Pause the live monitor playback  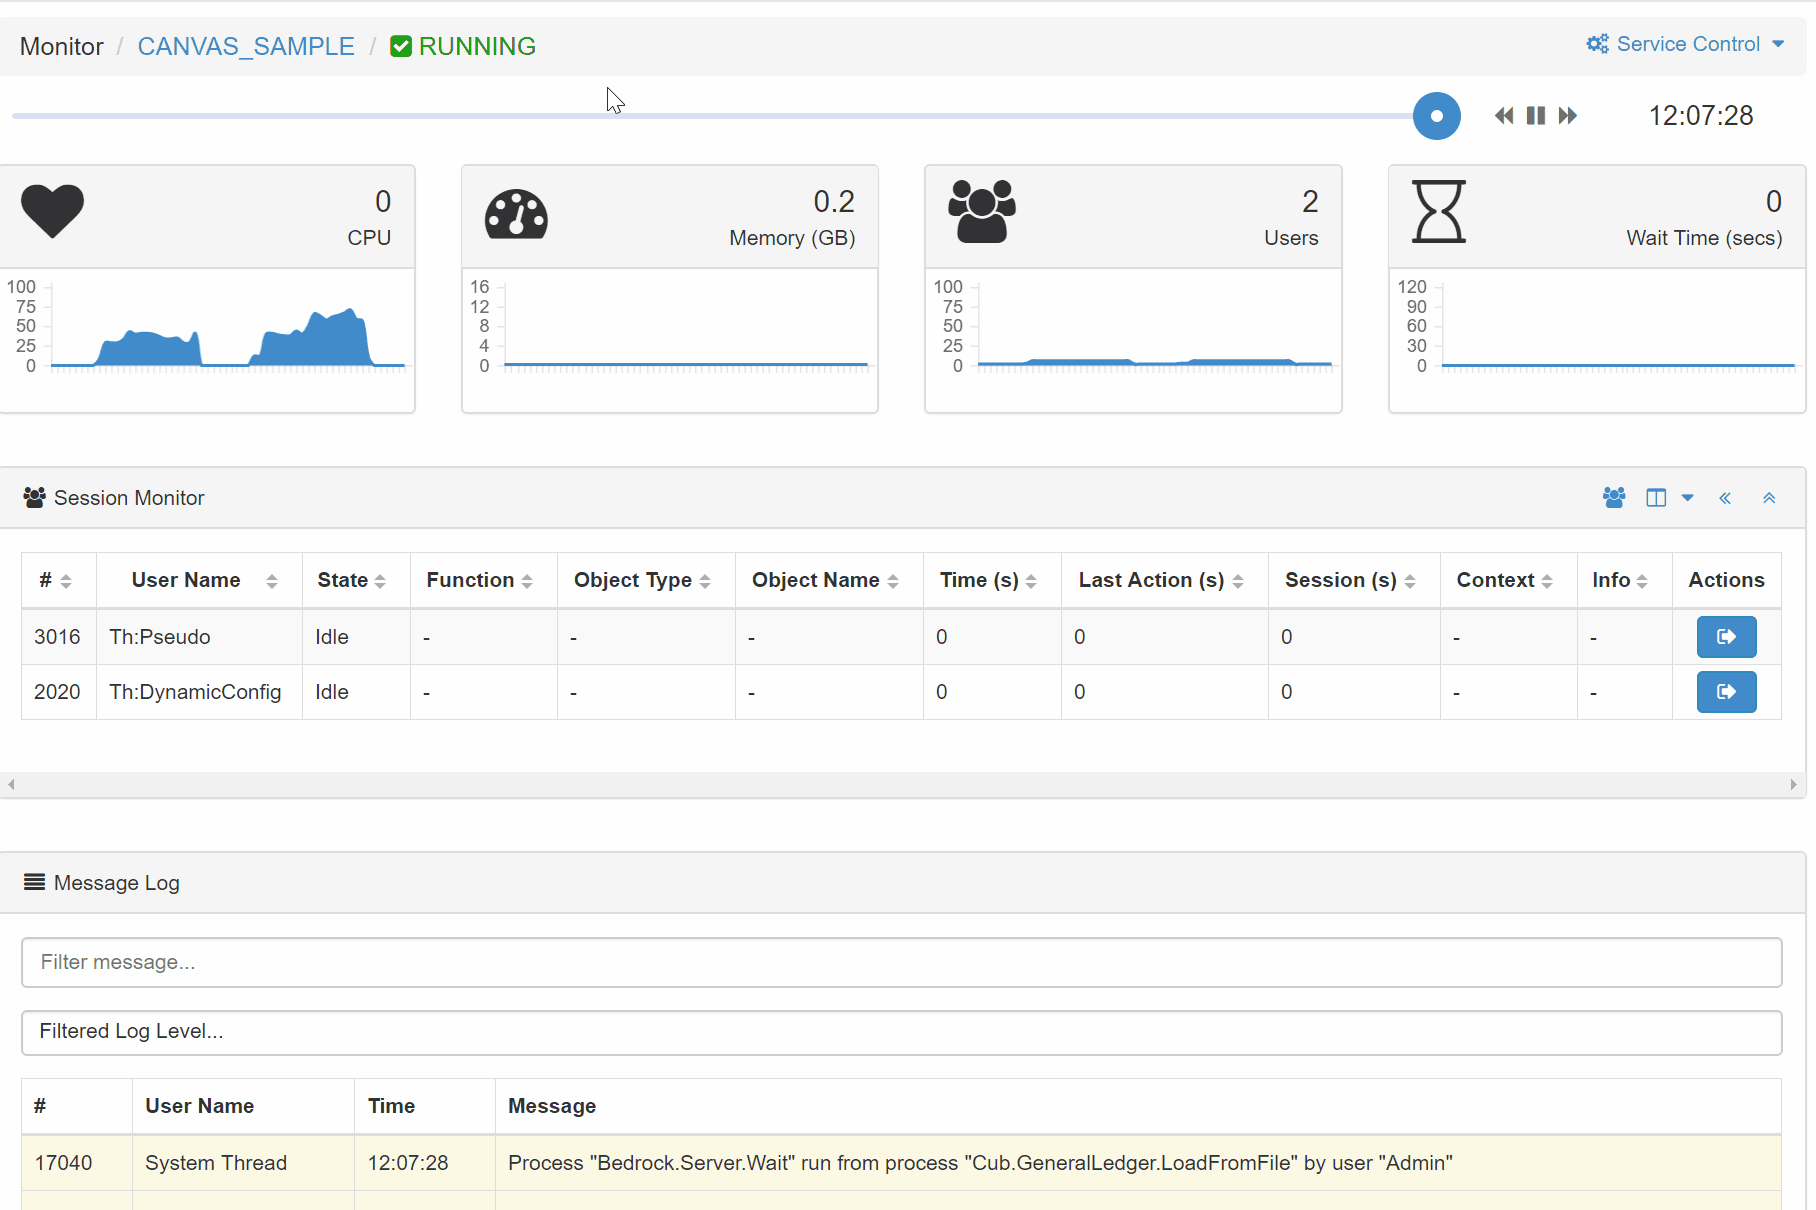(x=1536, y=116)
